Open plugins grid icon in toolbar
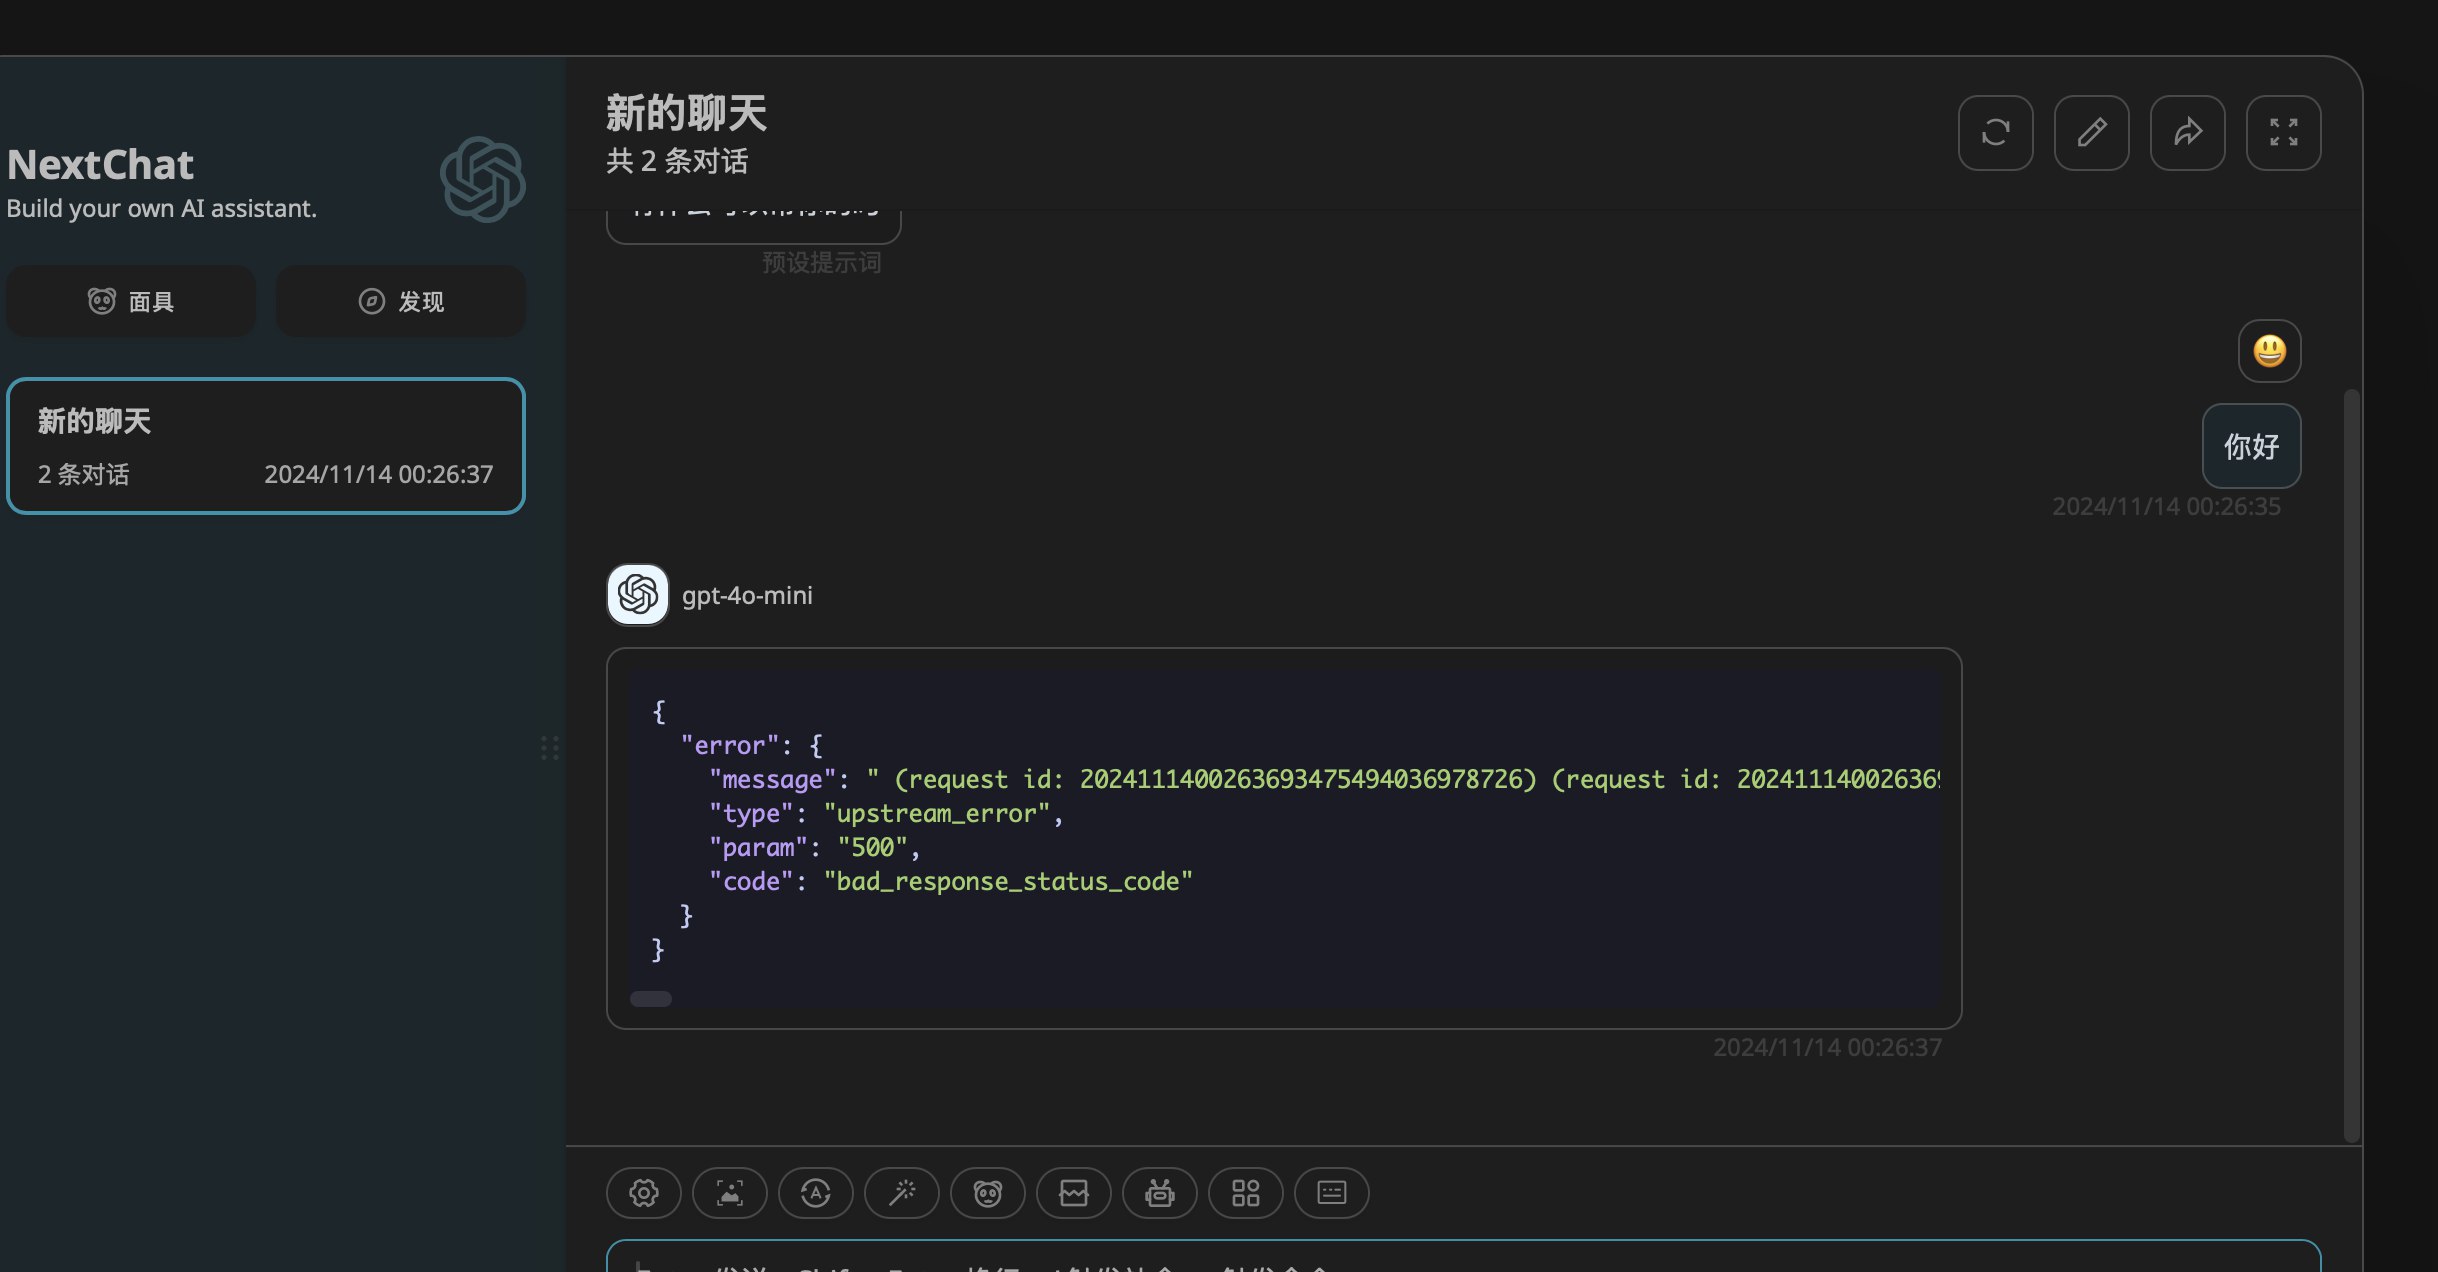This screenshot has height=1272, width=2438. tap(1245, 1193)
